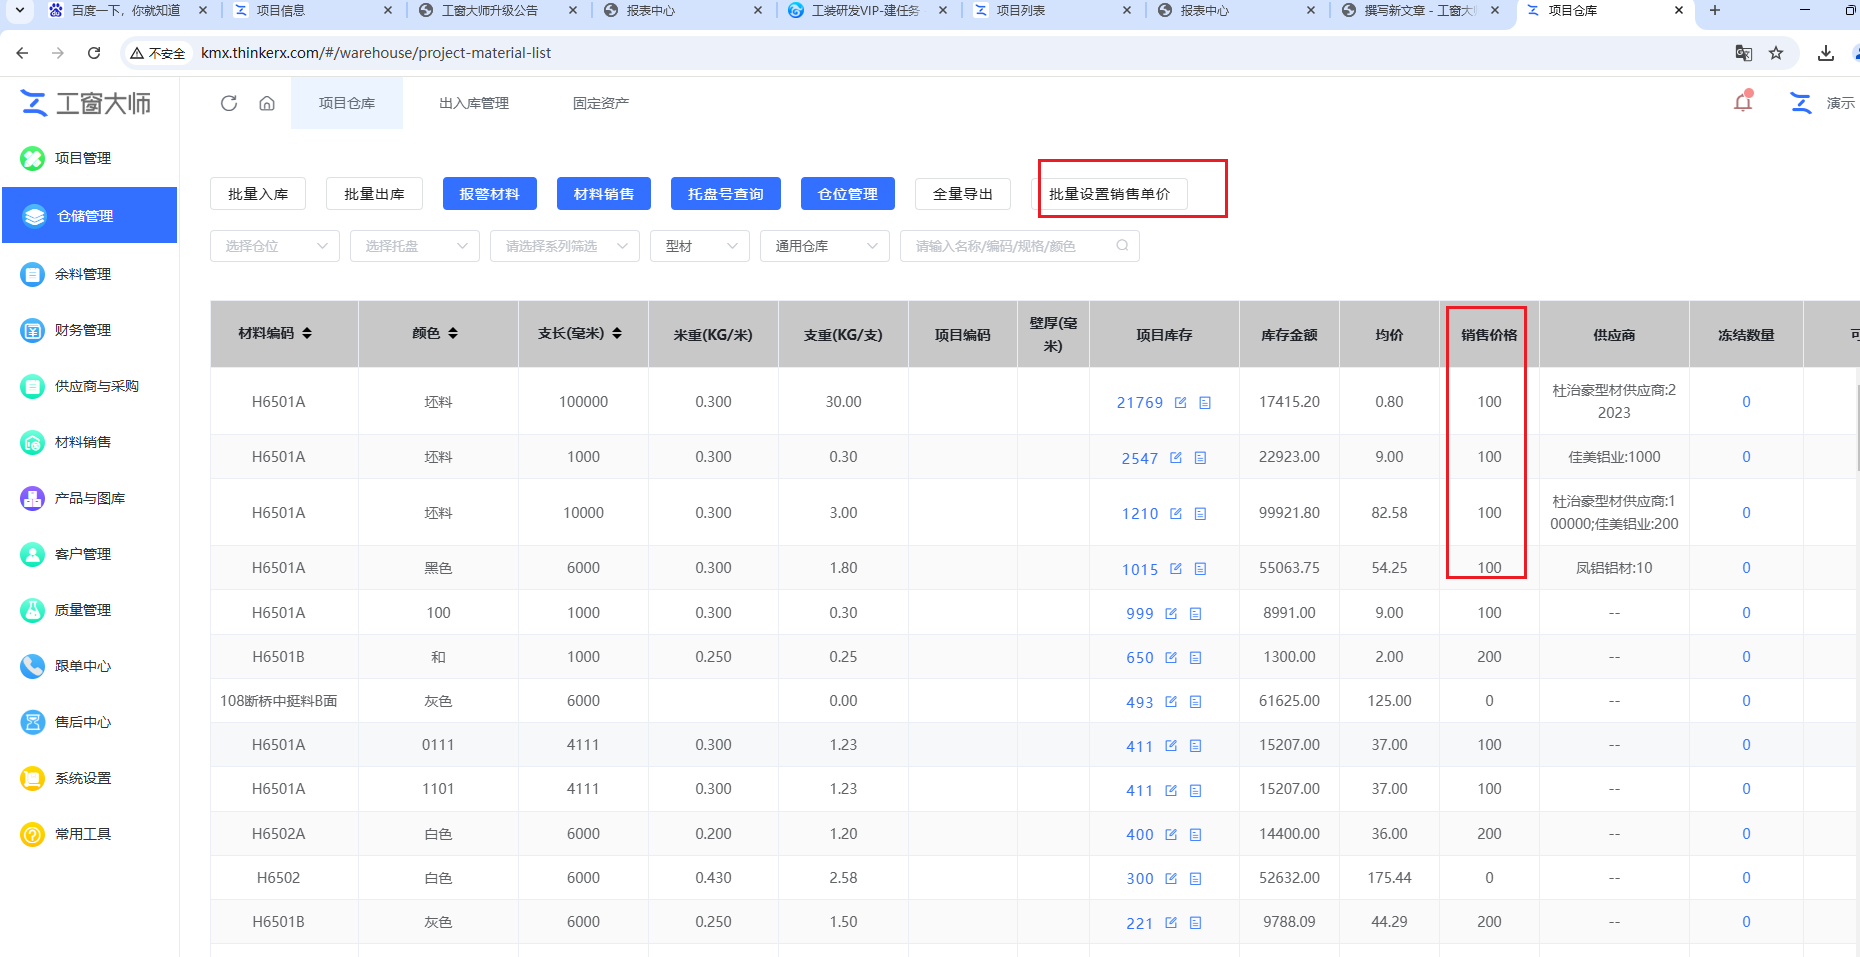Open the 选择托盘 pallet dropdown

[415, 246]
